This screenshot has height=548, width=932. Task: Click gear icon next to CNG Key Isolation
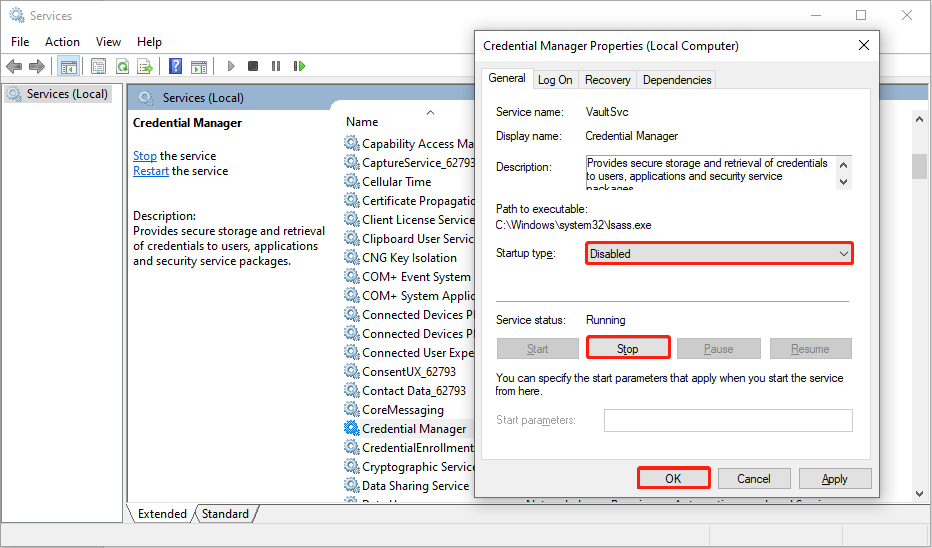click(352, 257)
